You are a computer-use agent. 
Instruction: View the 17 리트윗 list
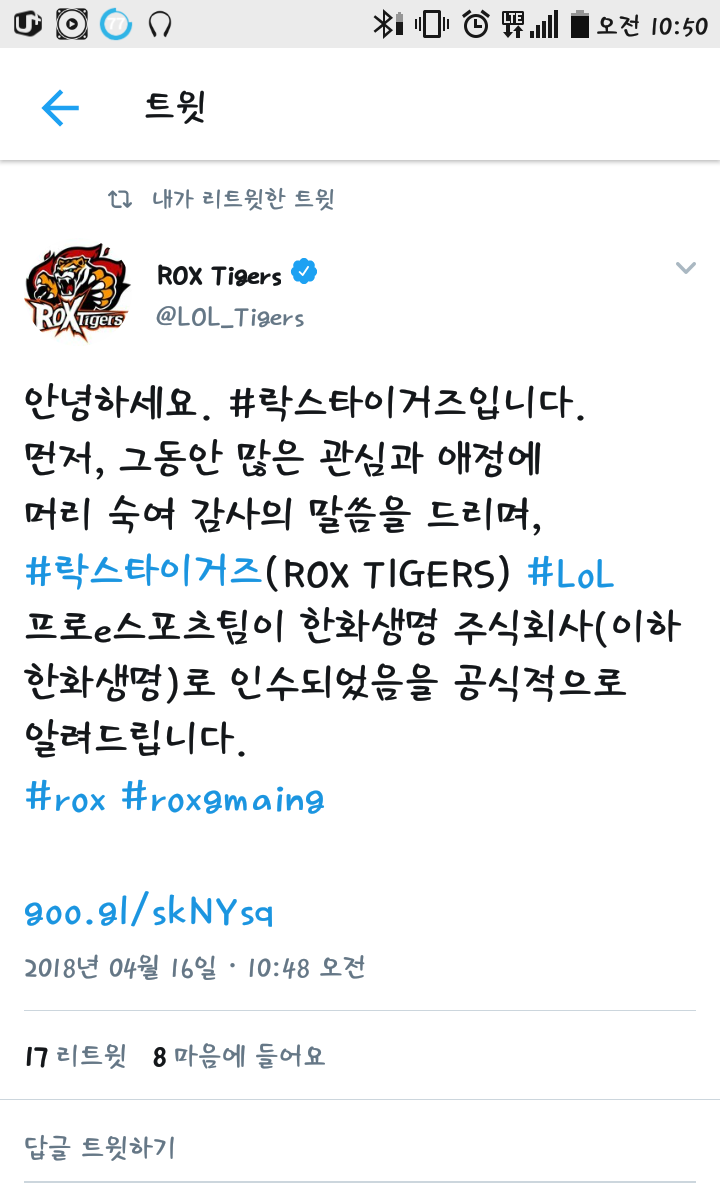tap(75, 1055)
